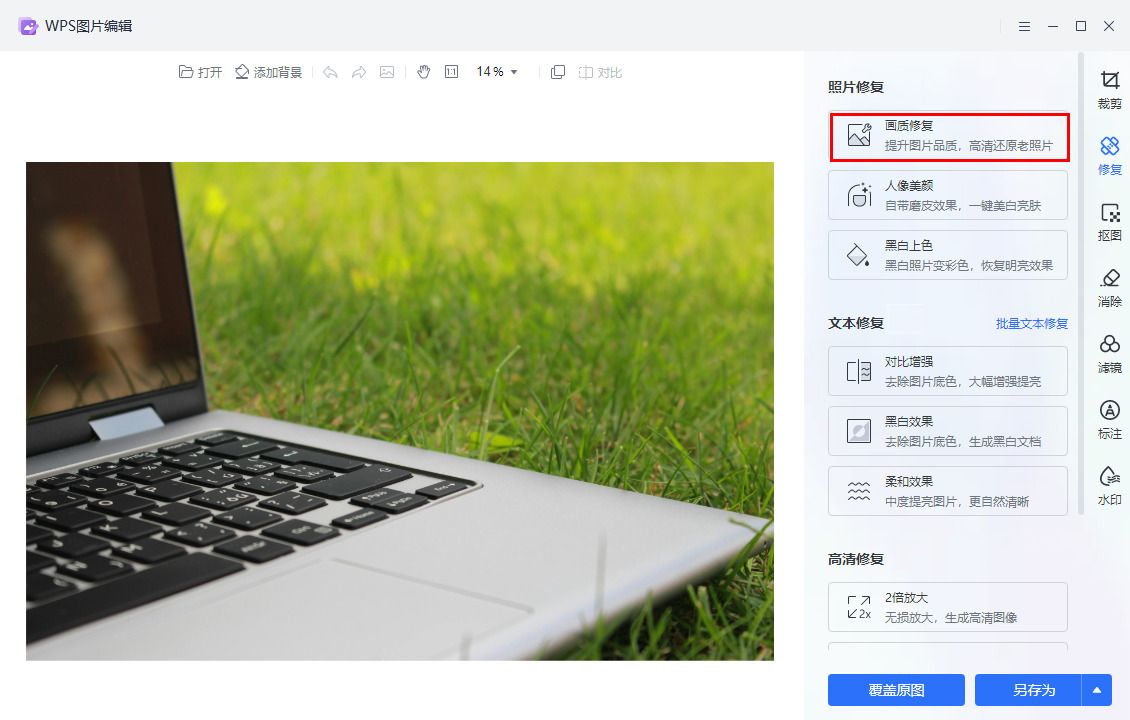
Task: Click 另存为 to save as
Action: pos(1028,690)
